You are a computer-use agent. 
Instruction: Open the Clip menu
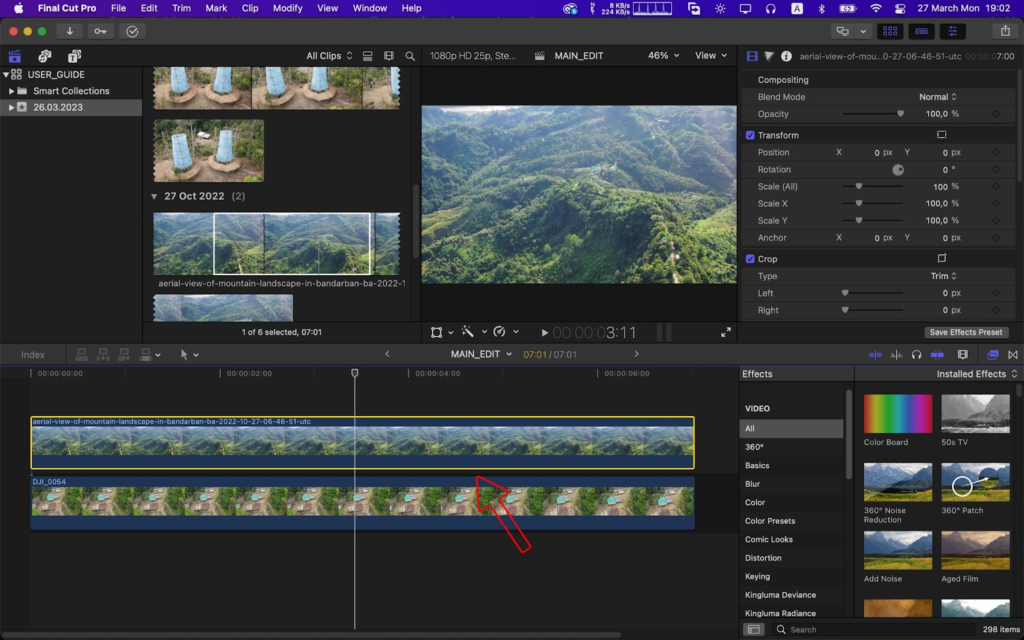[249, 8]
